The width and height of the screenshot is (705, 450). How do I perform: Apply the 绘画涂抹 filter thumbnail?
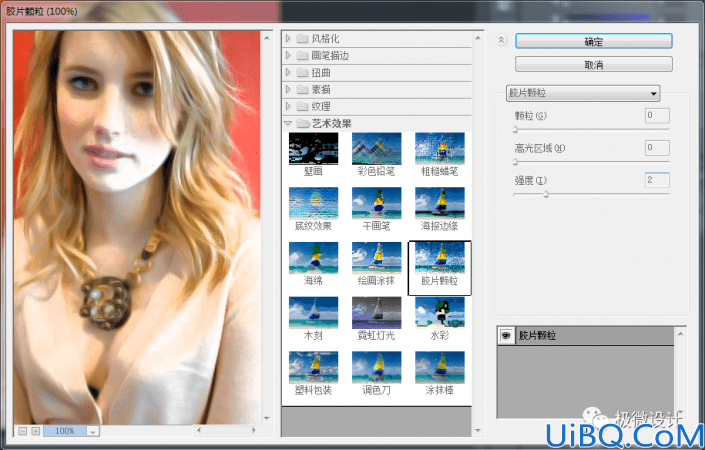tap(376, 258)
